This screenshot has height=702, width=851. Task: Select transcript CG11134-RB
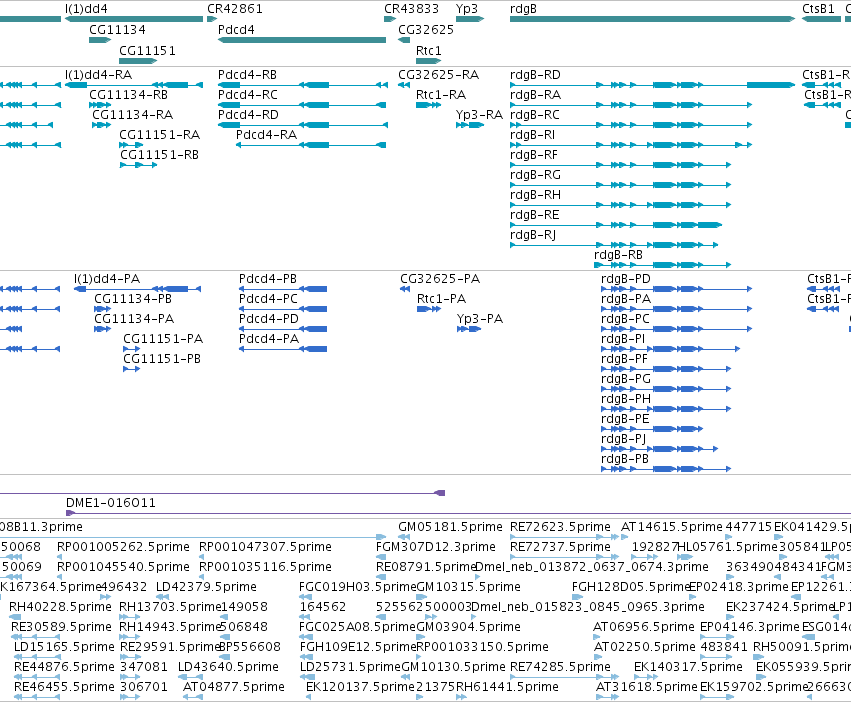pyautogui.click(x=128, y=94)
